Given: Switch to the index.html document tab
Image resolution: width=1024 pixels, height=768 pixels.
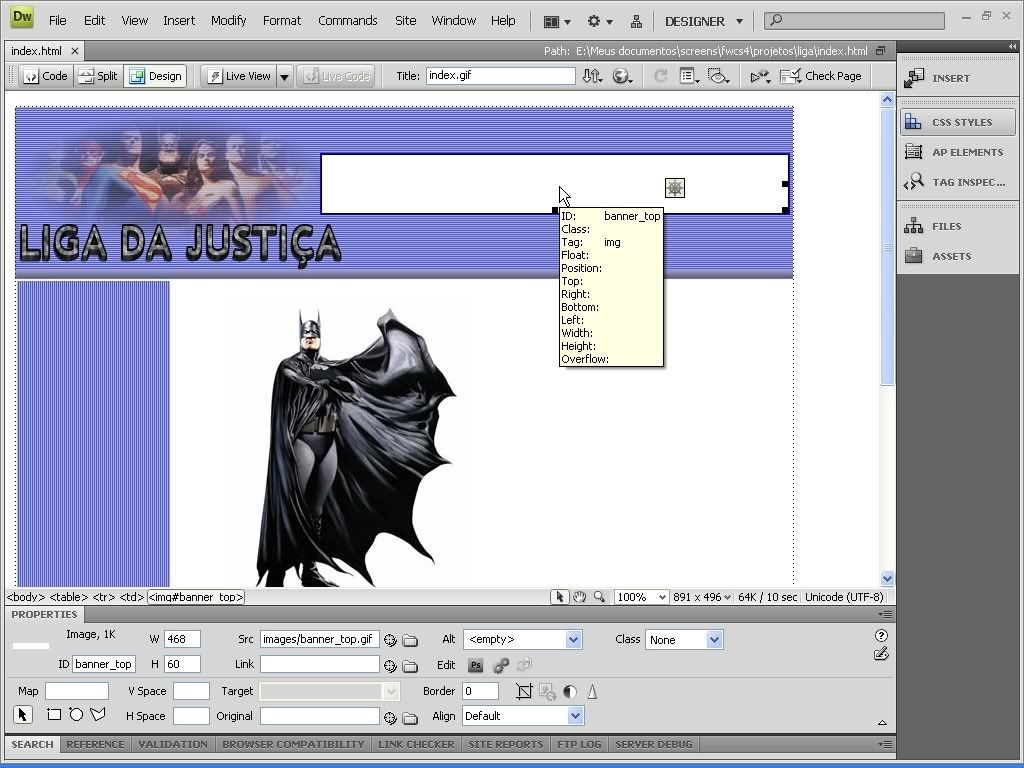Looking at the screenshot, I should (x=37, y=51).
